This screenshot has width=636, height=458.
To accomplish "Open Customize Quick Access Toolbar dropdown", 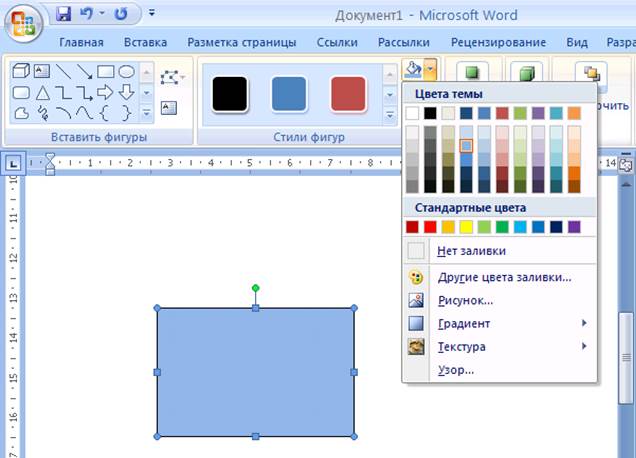I will coord(151,15).
